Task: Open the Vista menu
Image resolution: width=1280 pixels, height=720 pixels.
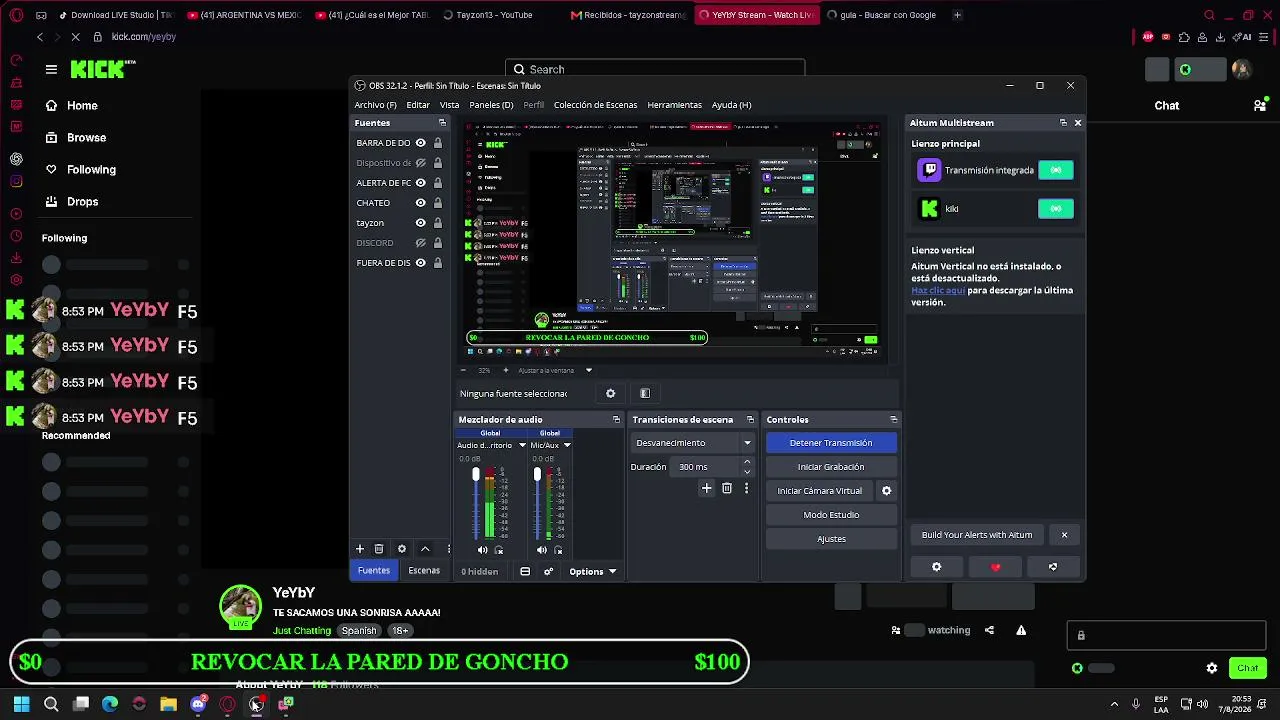Action: tap(450, 105)
